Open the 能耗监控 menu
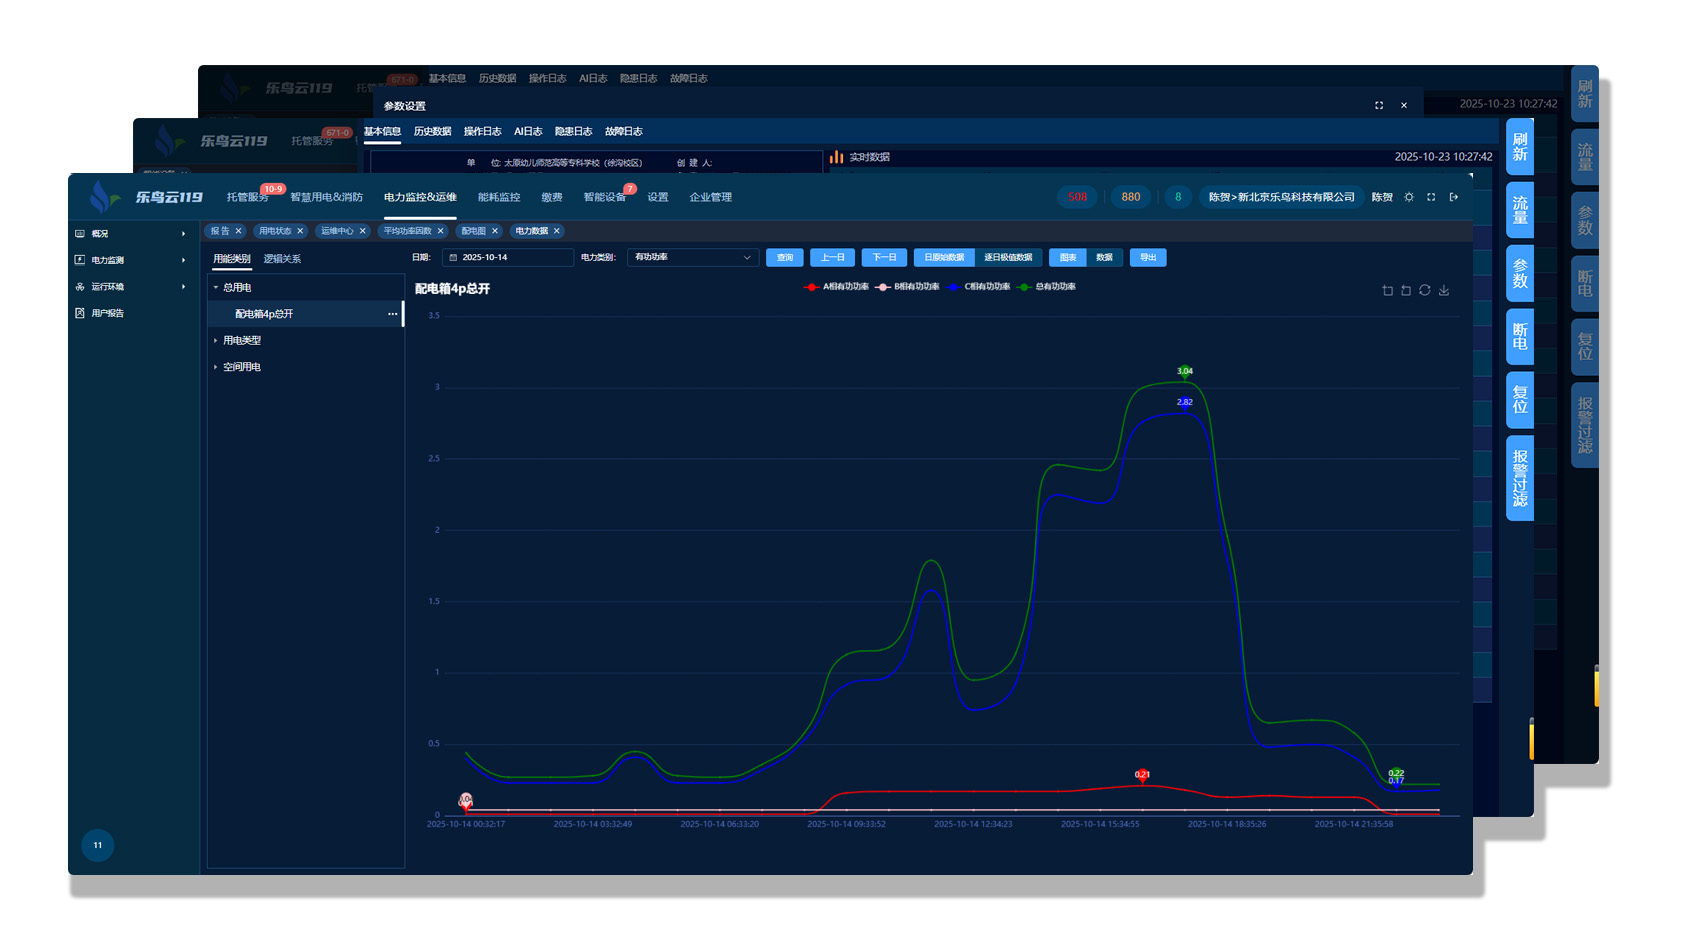 (498, 197)
